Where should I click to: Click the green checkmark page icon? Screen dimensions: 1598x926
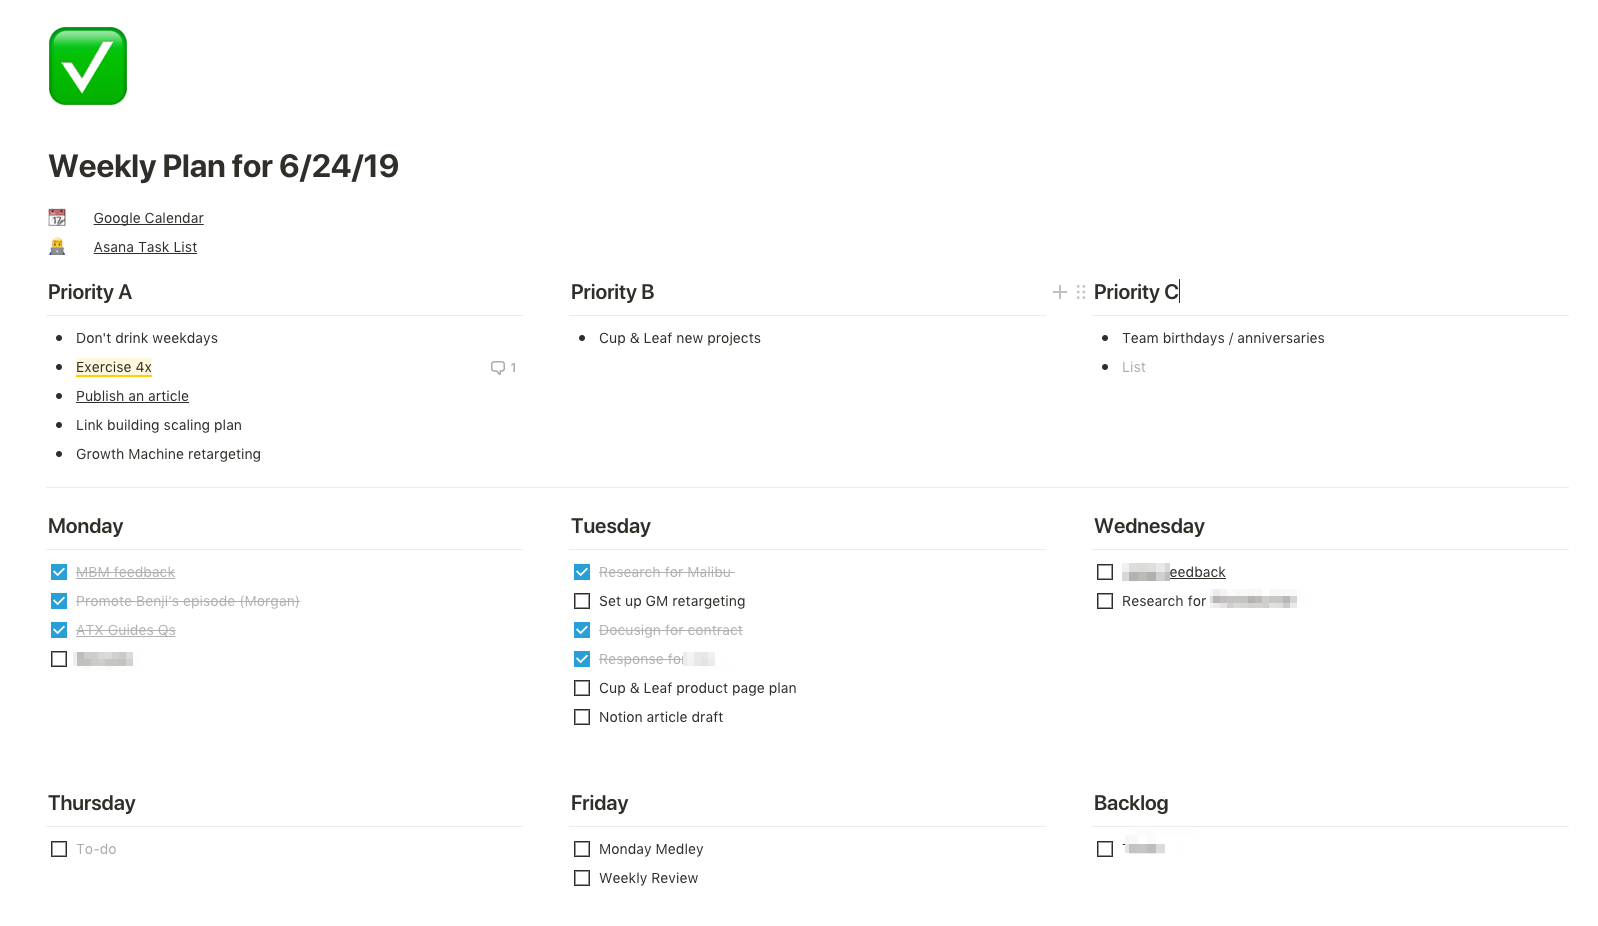coord(88,66)
